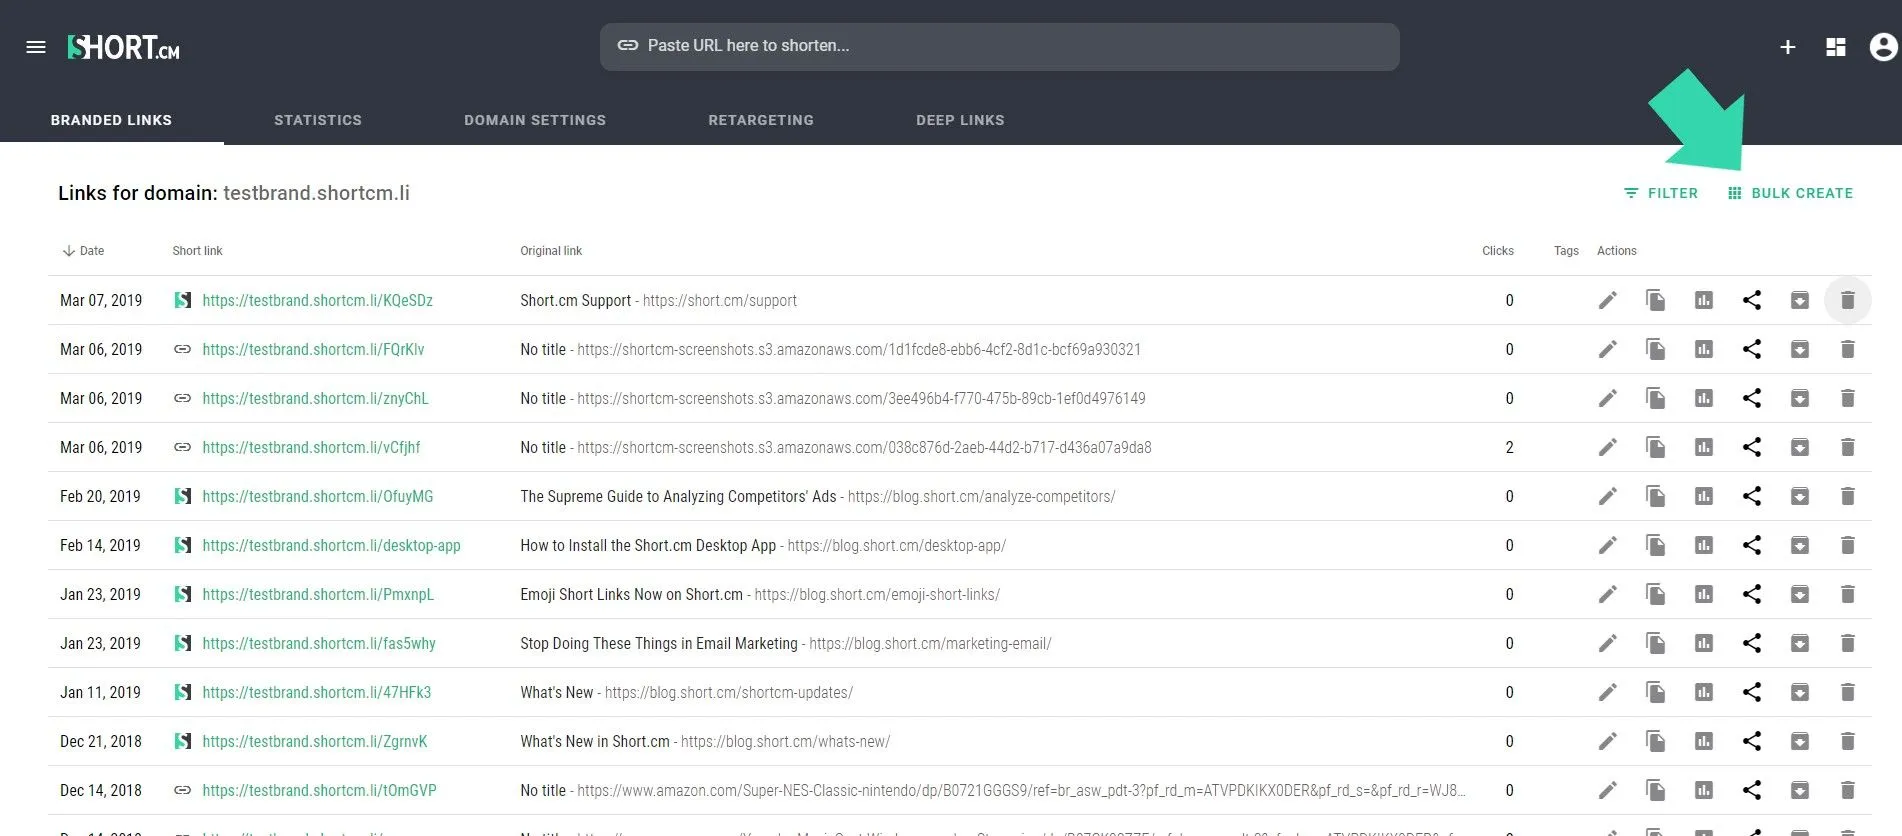This screenshot has height=836, width=1902.
Task: Share the KQeSDz short link
Action: click(x=1752, y=300)
